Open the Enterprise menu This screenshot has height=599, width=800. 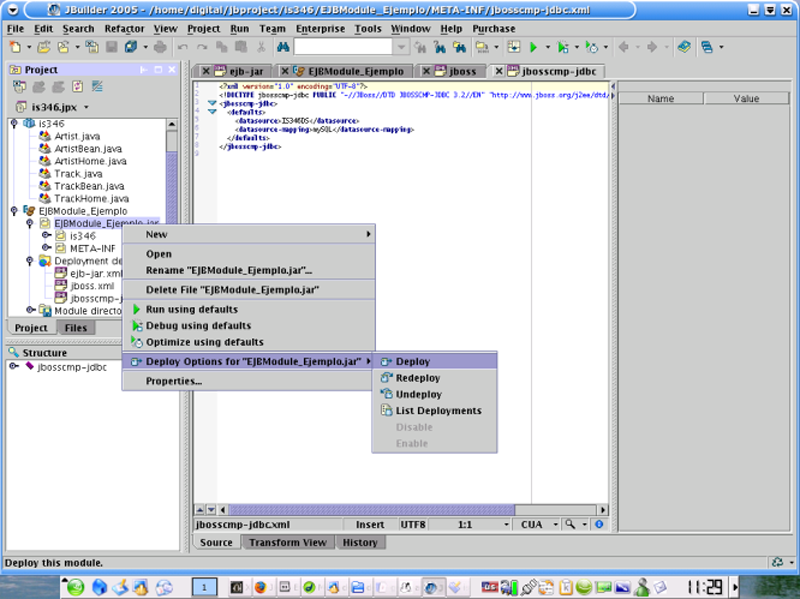pyautogui.click(x=320, y=29)
